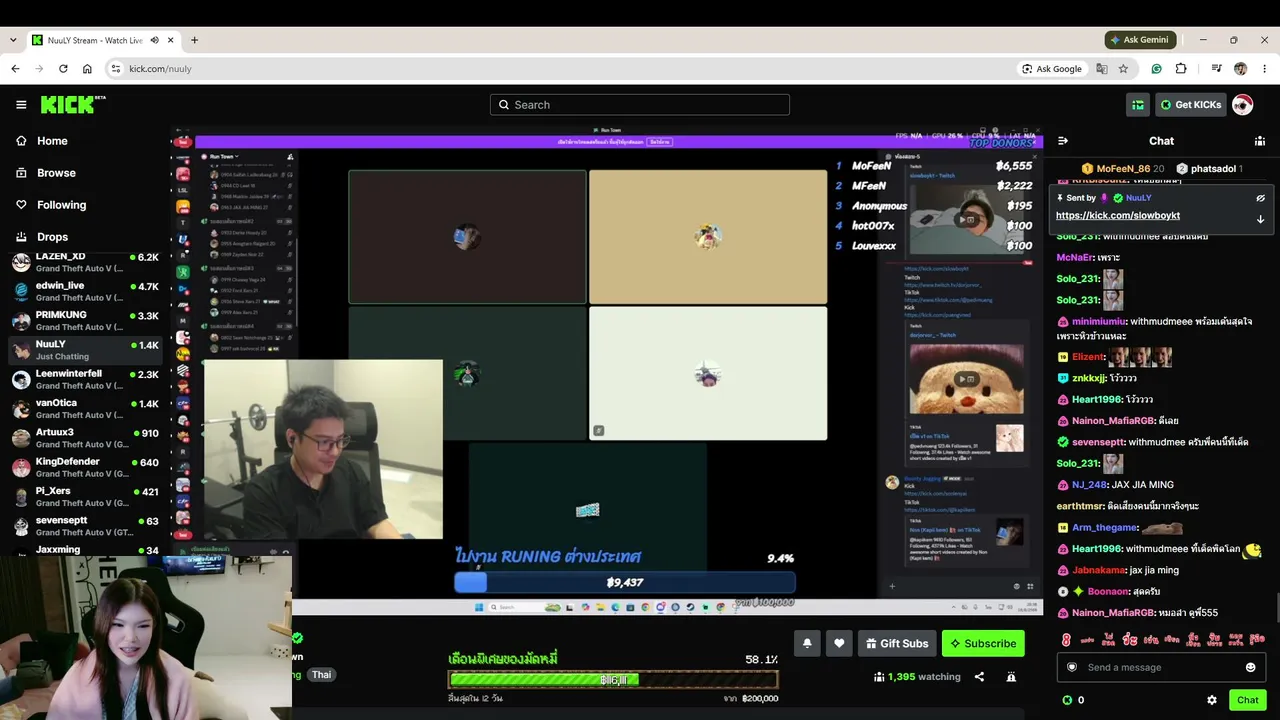The image size is (1280, 720).
Task: Open Pi_Xers channel in sidebar
Action: (85, 497)
